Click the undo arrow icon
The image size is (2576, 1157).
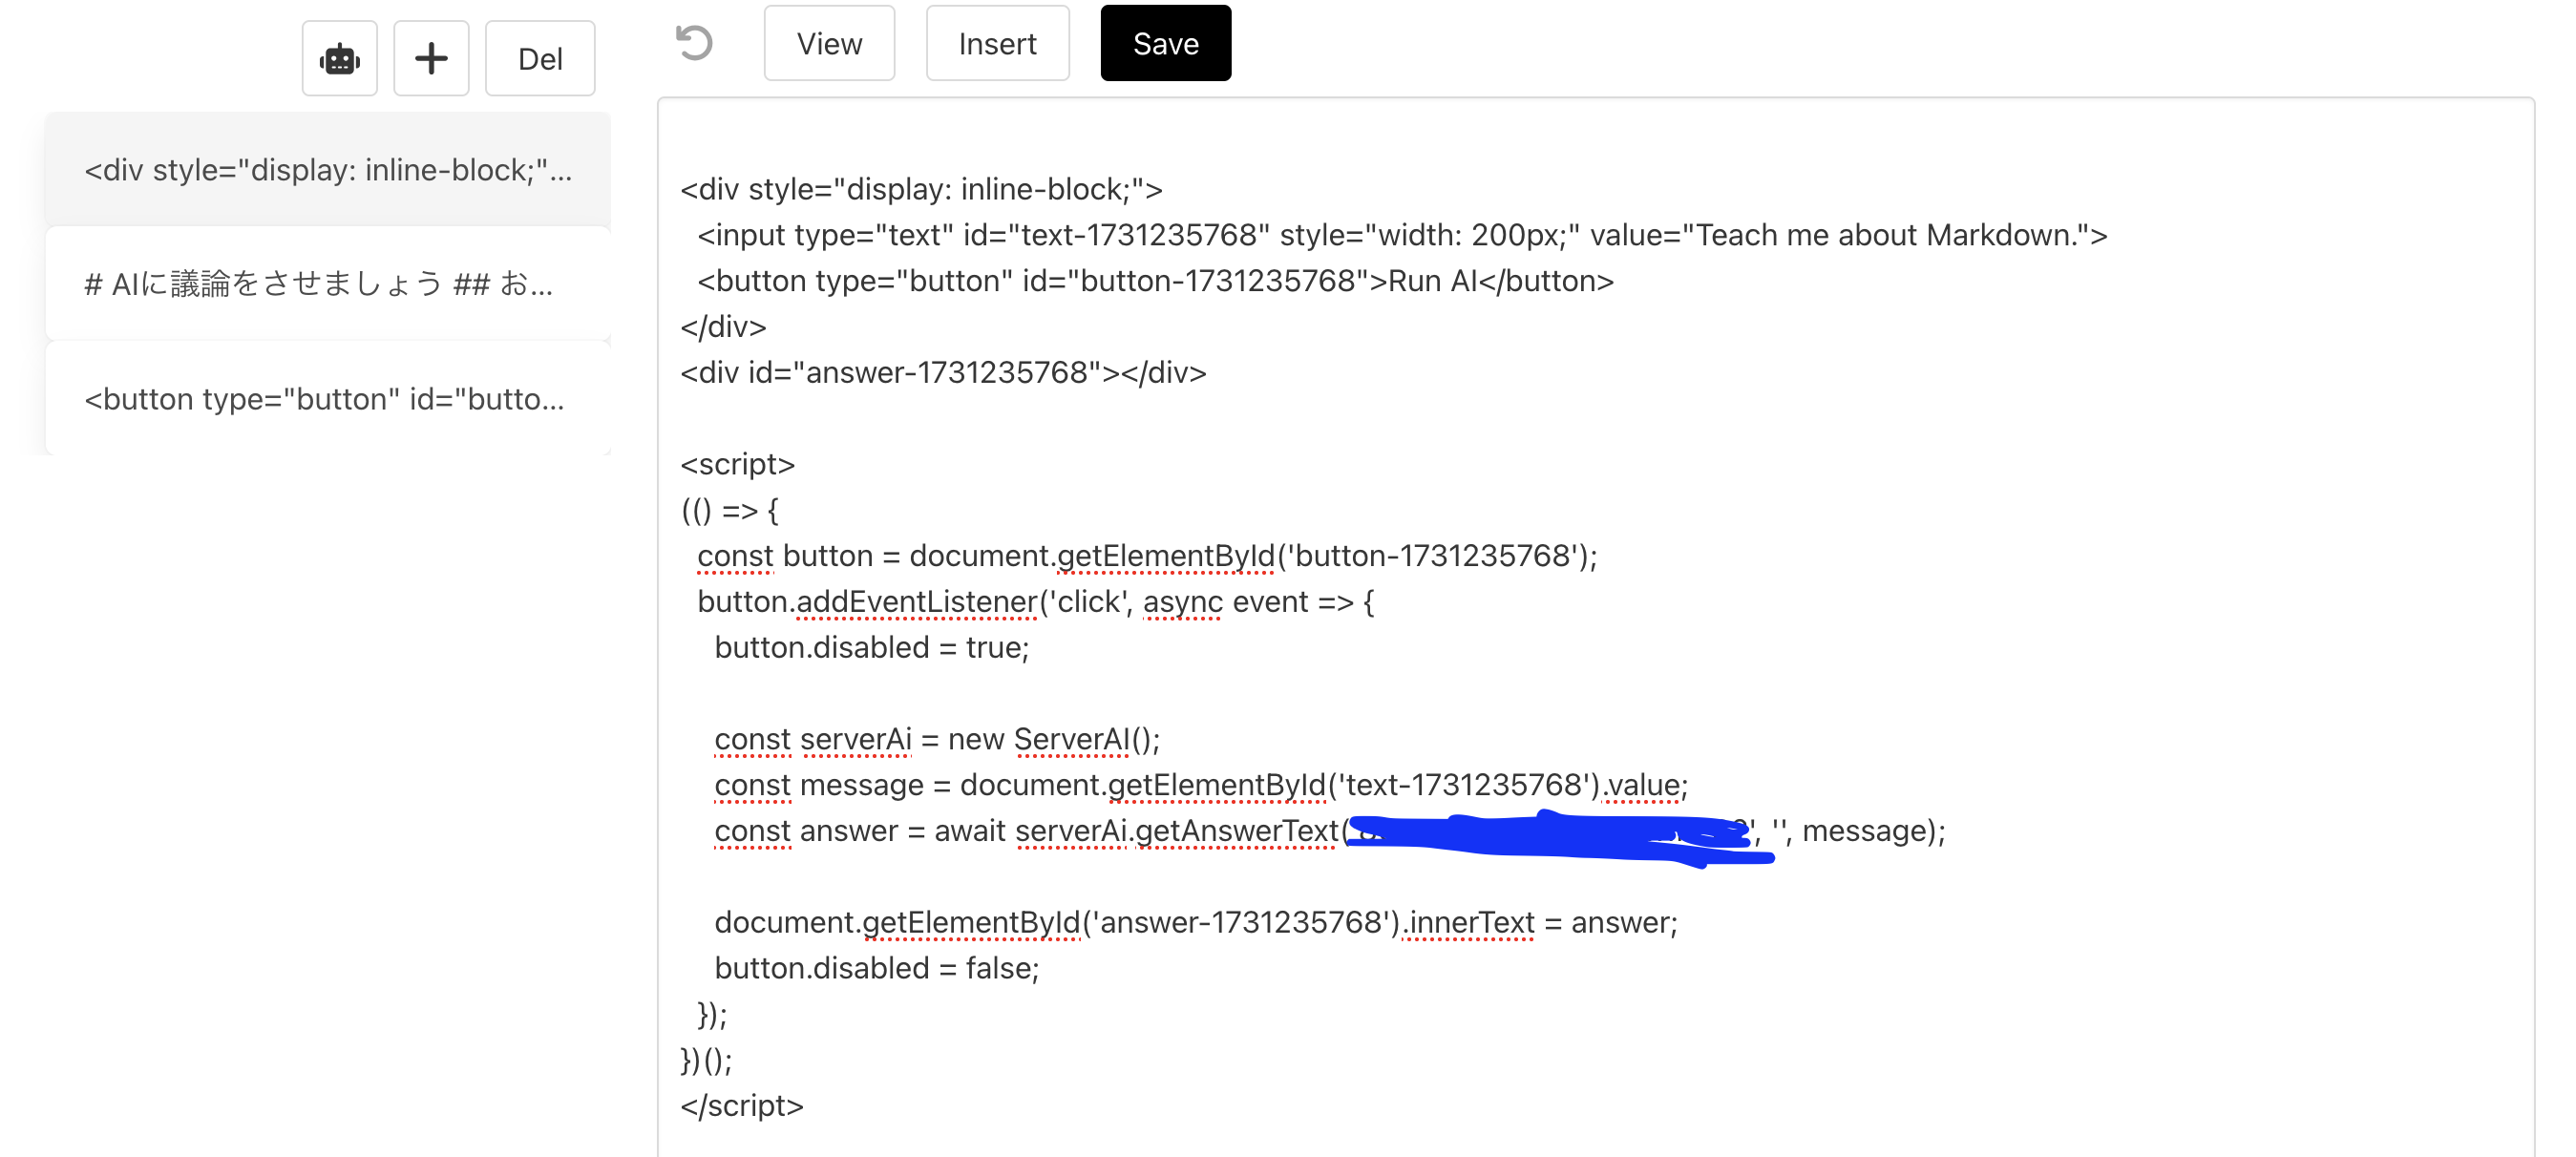click(x=694, y=44)
